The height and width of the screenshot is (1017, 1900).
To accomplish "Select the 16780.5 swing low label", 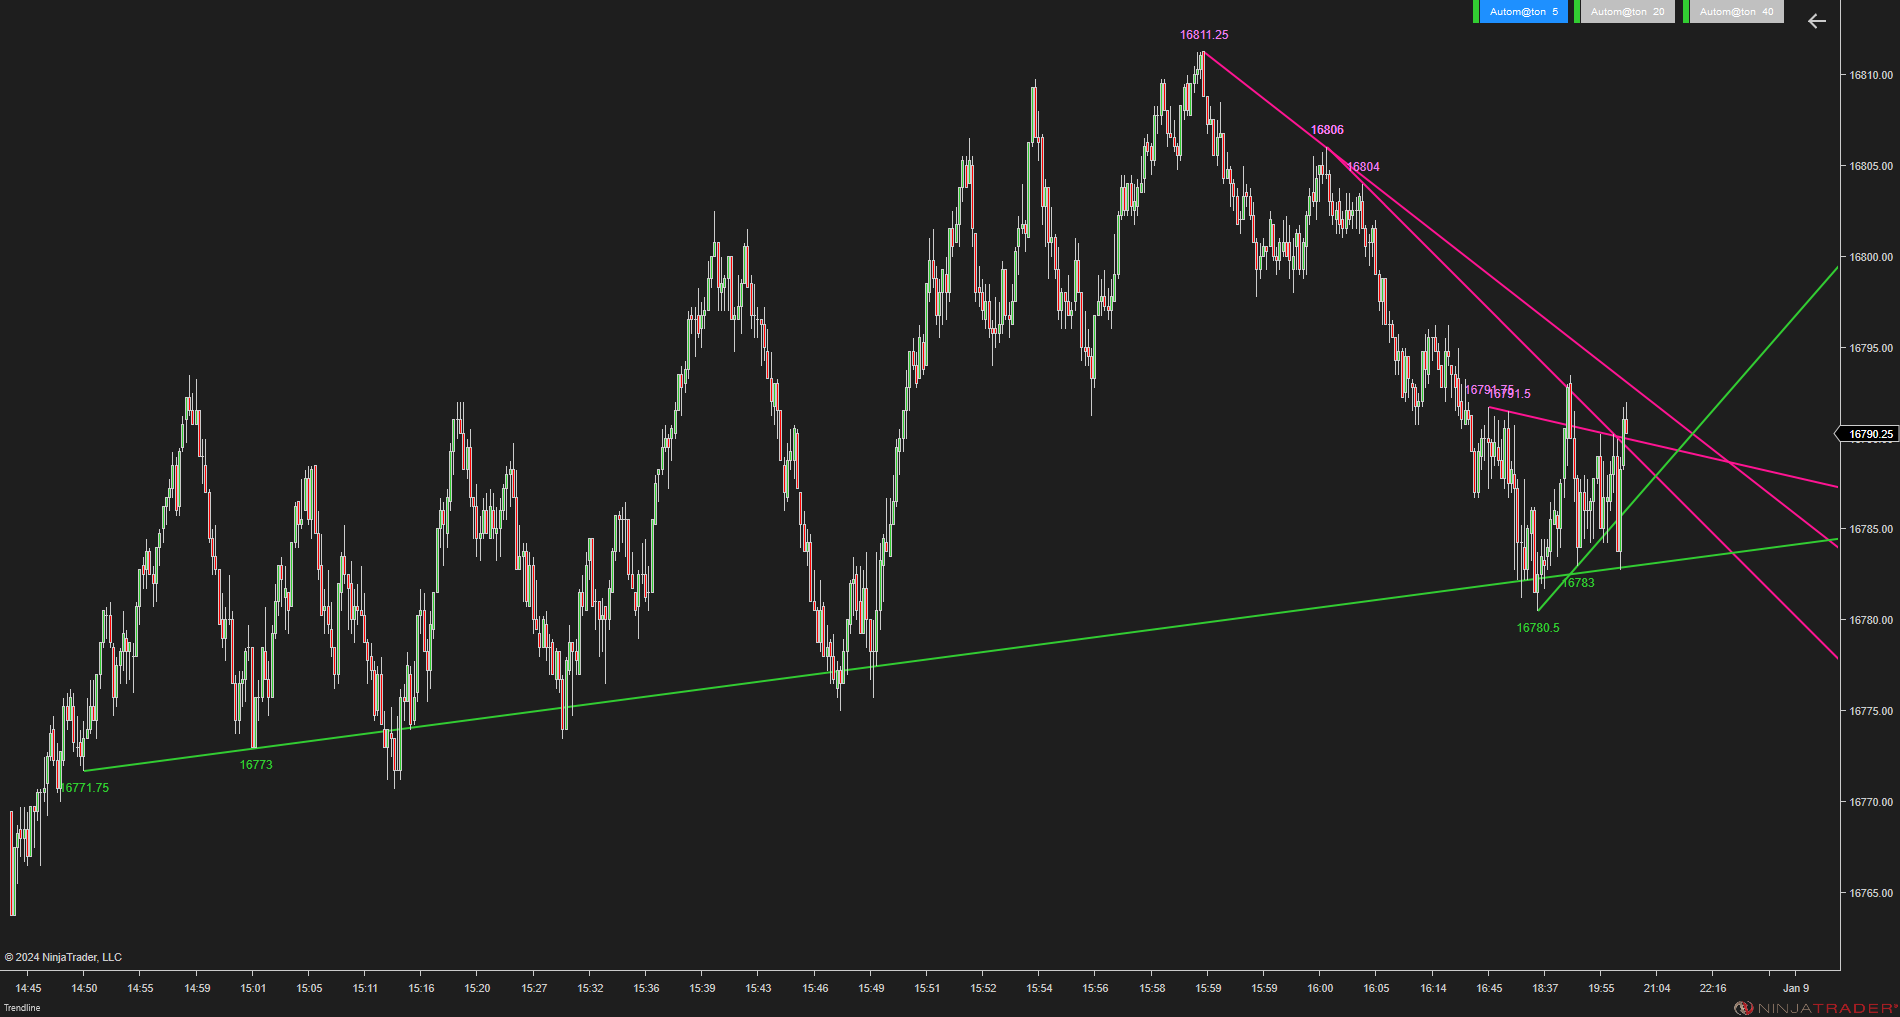I will (x=1537, y=628).
